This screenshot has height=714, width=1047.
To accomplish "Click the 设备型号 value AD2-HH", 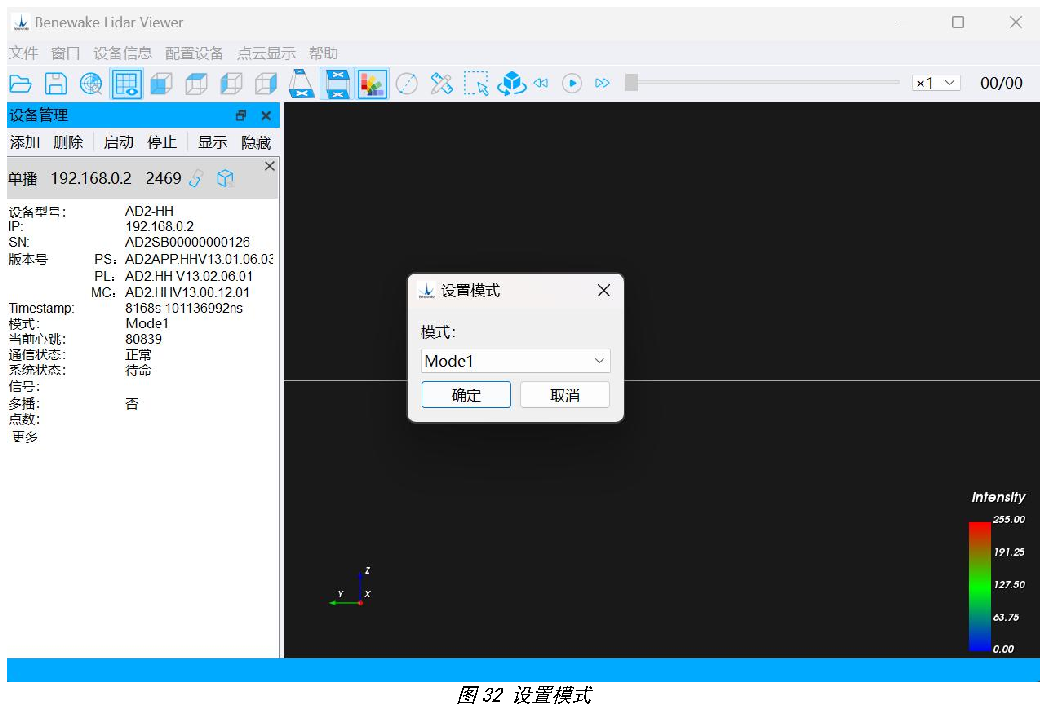I will tap(150, 211).
